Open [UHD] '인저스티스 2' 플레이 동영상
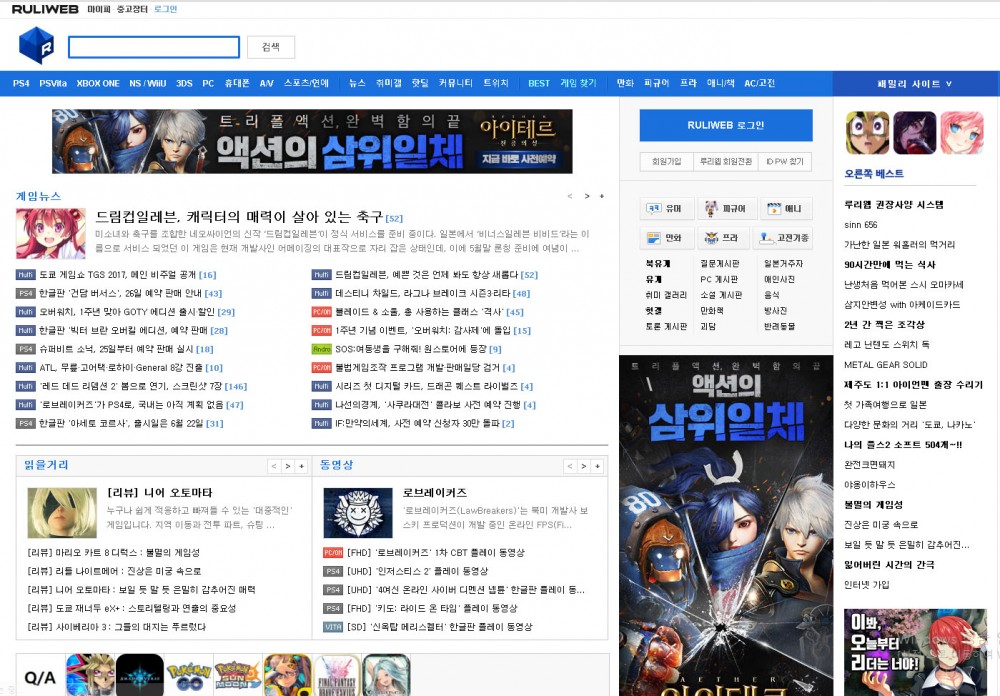This screenshot has width=1000, height=696. 418,571
